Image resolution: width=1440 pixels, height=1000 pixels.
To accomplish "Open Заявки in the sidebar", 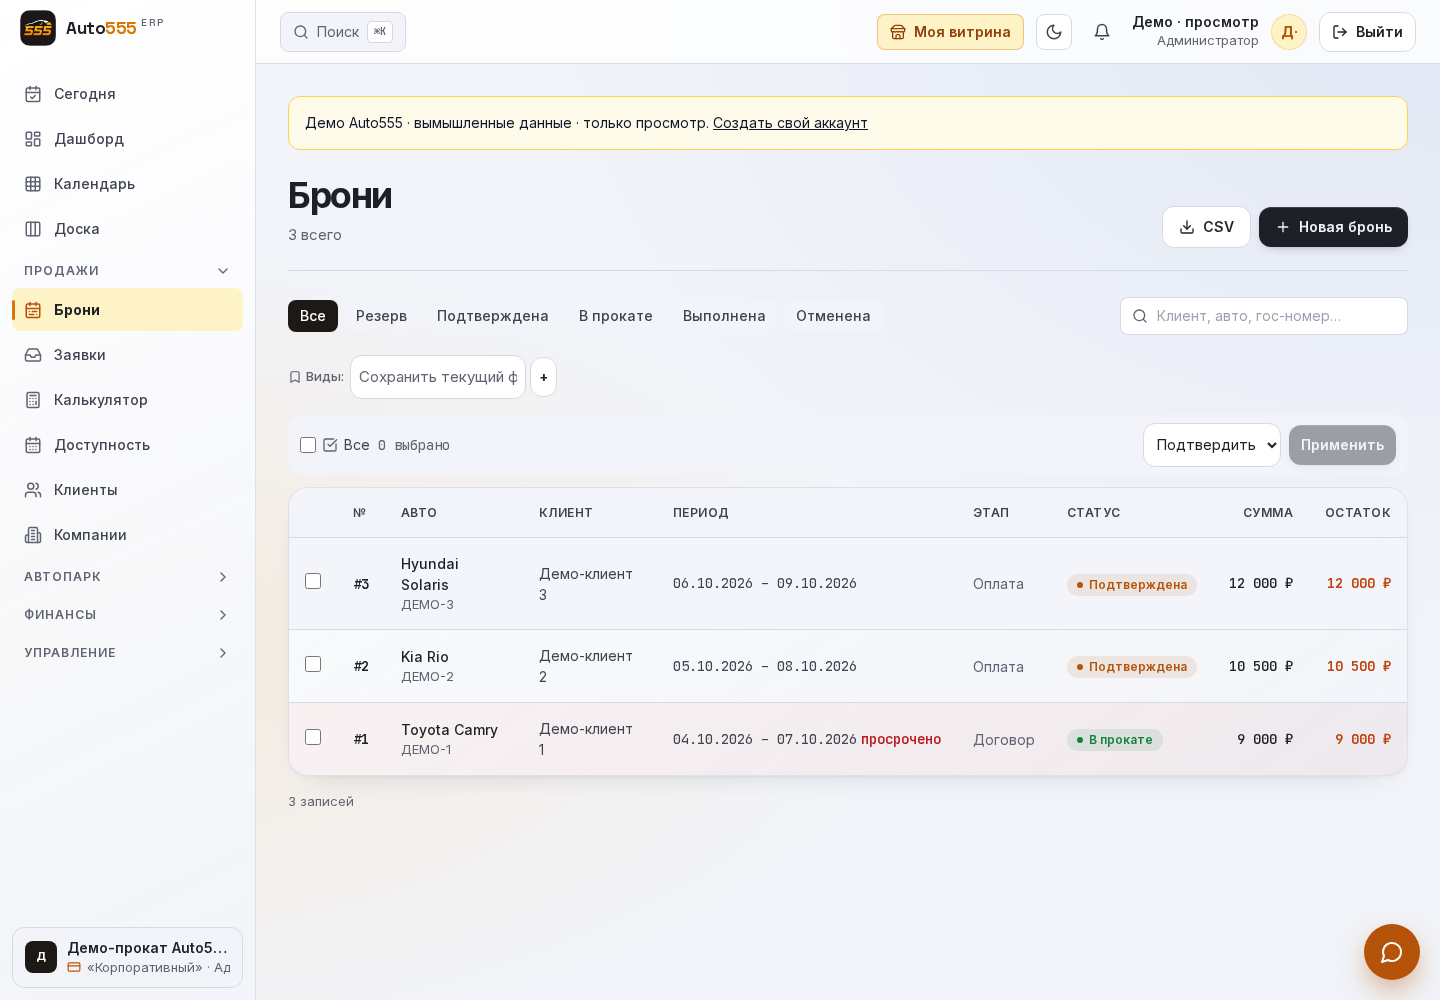I will pyautogui.click(x=127, y=355).
